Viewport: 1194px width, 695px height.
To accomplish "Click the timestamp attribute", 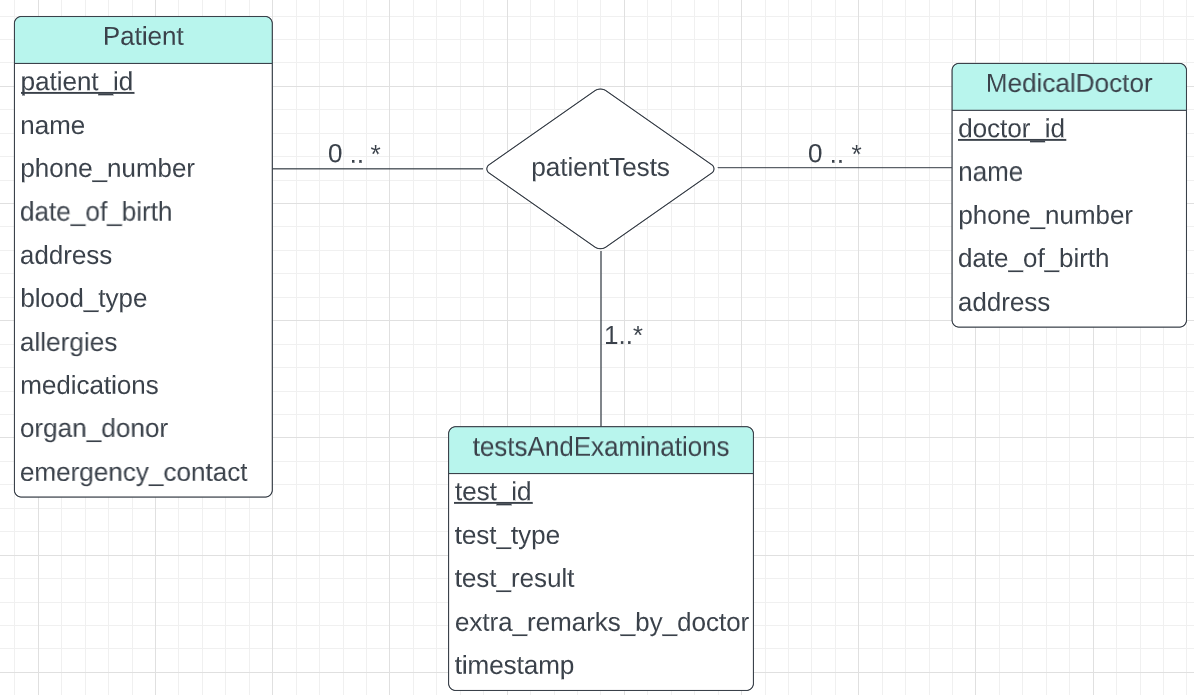I will point(514,666).
